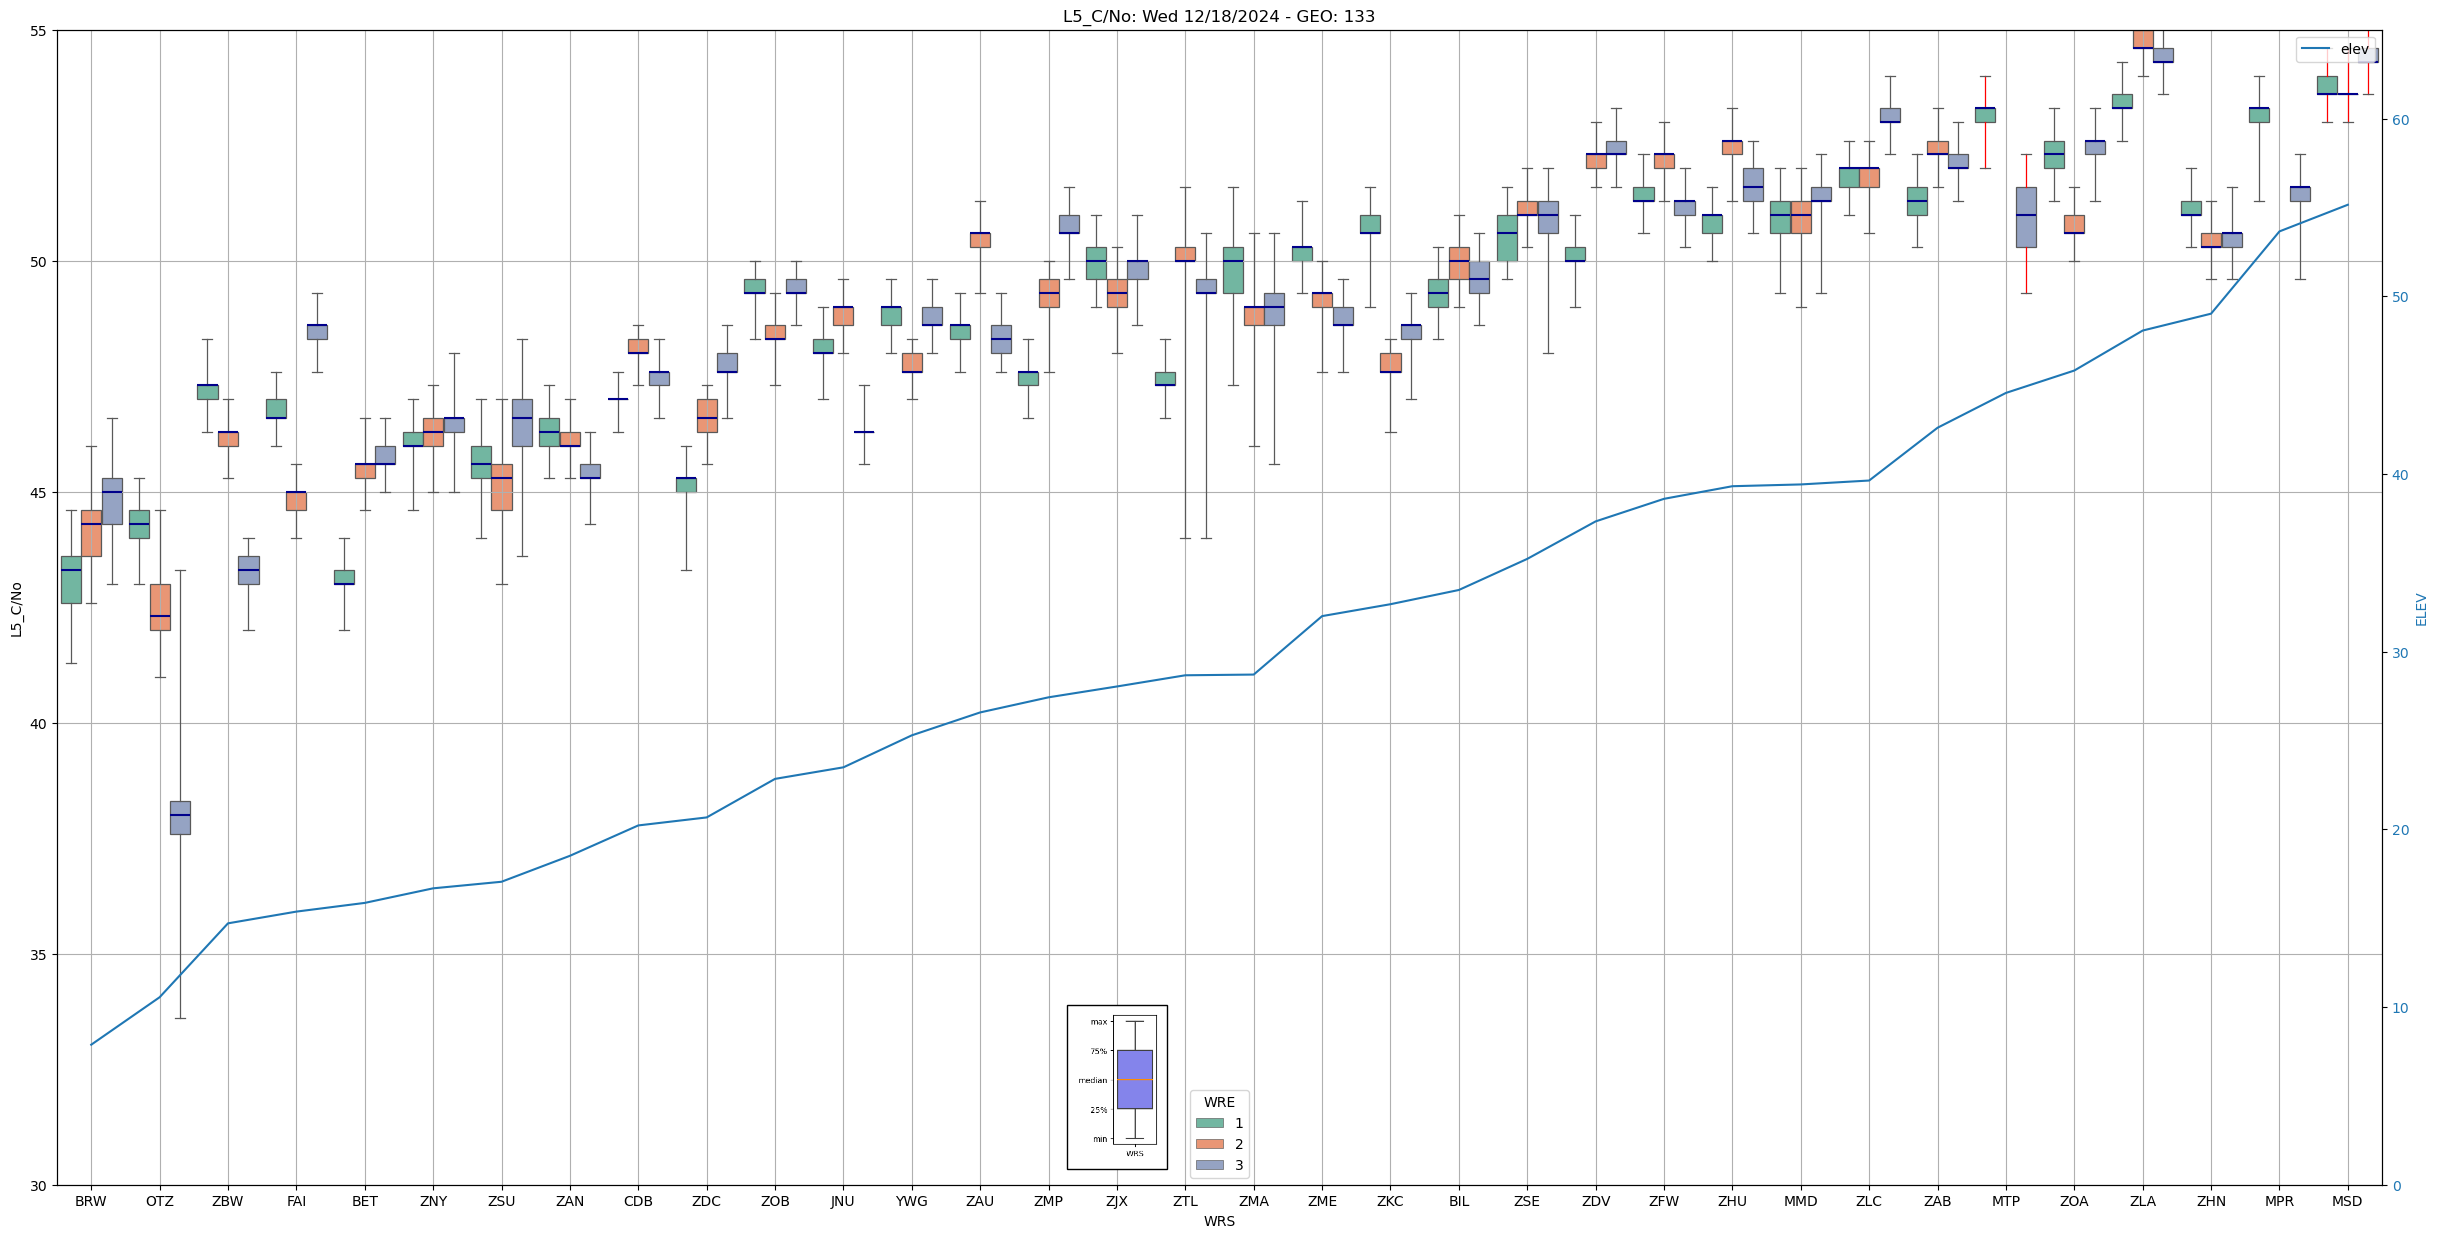The height and width of the screenshot is (1238, 2439).
Task: Click the WRE legend title
Action: tap(1219, 1102)
